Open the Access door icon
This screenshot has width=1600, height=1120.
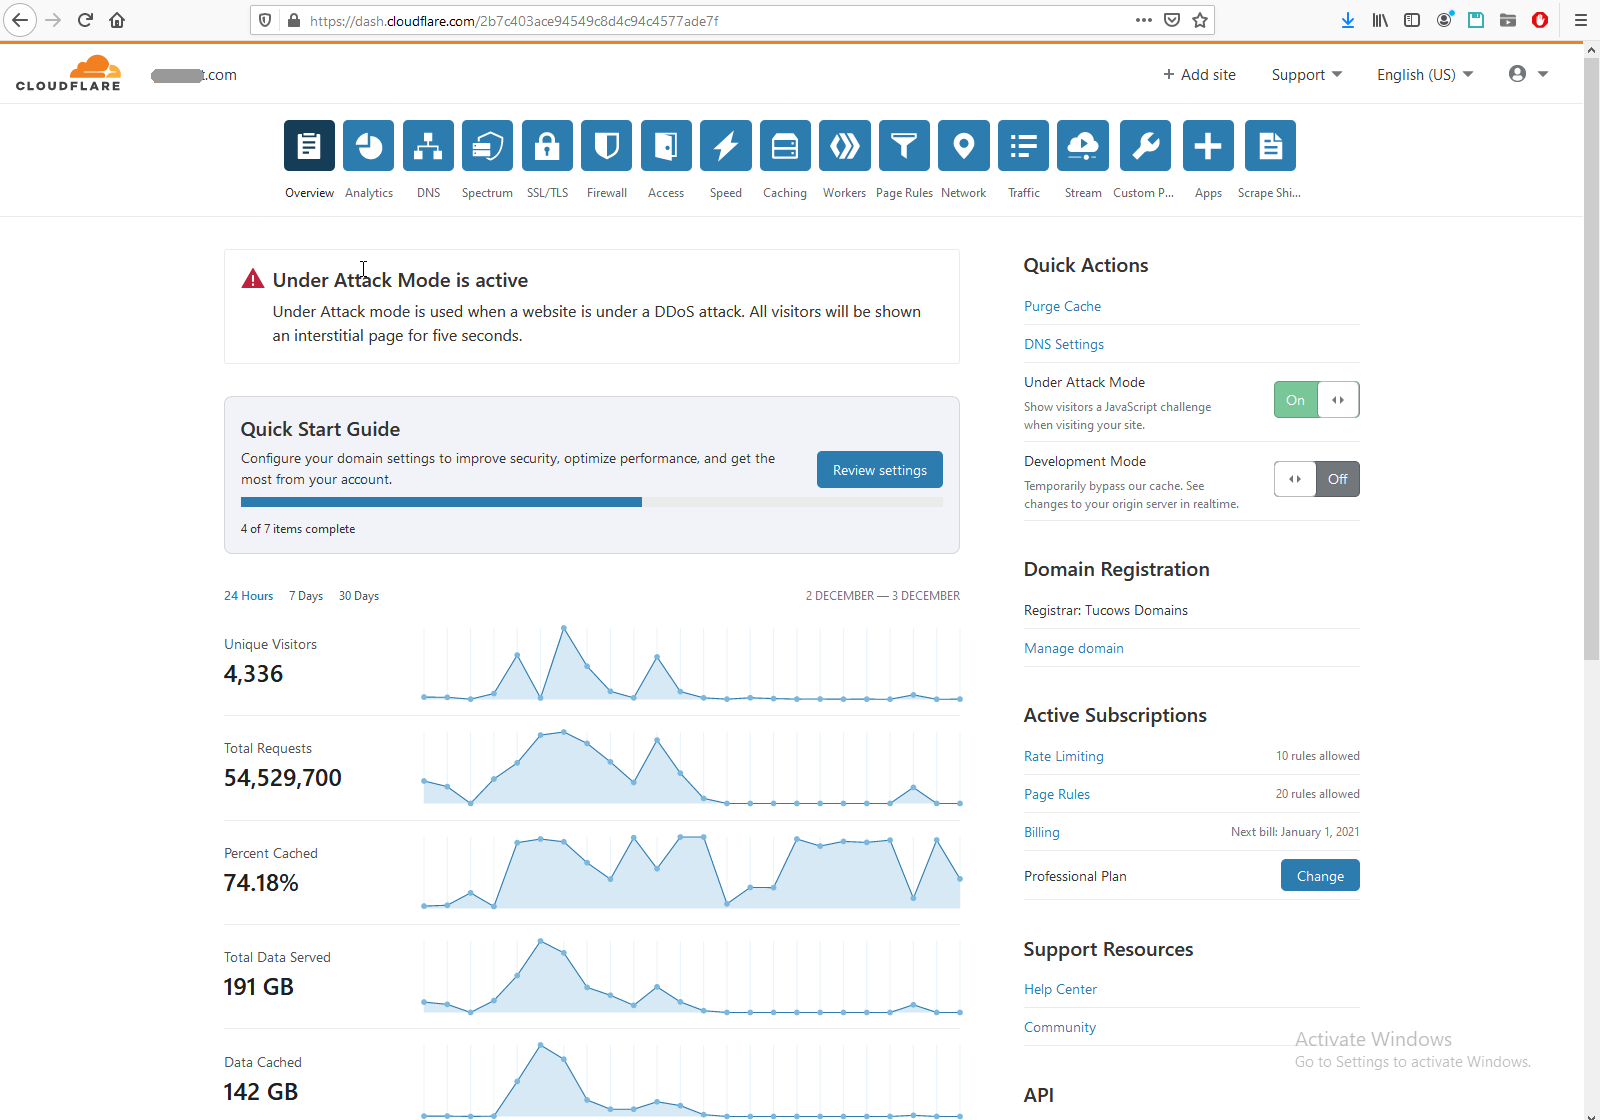[x=666, y=146]
